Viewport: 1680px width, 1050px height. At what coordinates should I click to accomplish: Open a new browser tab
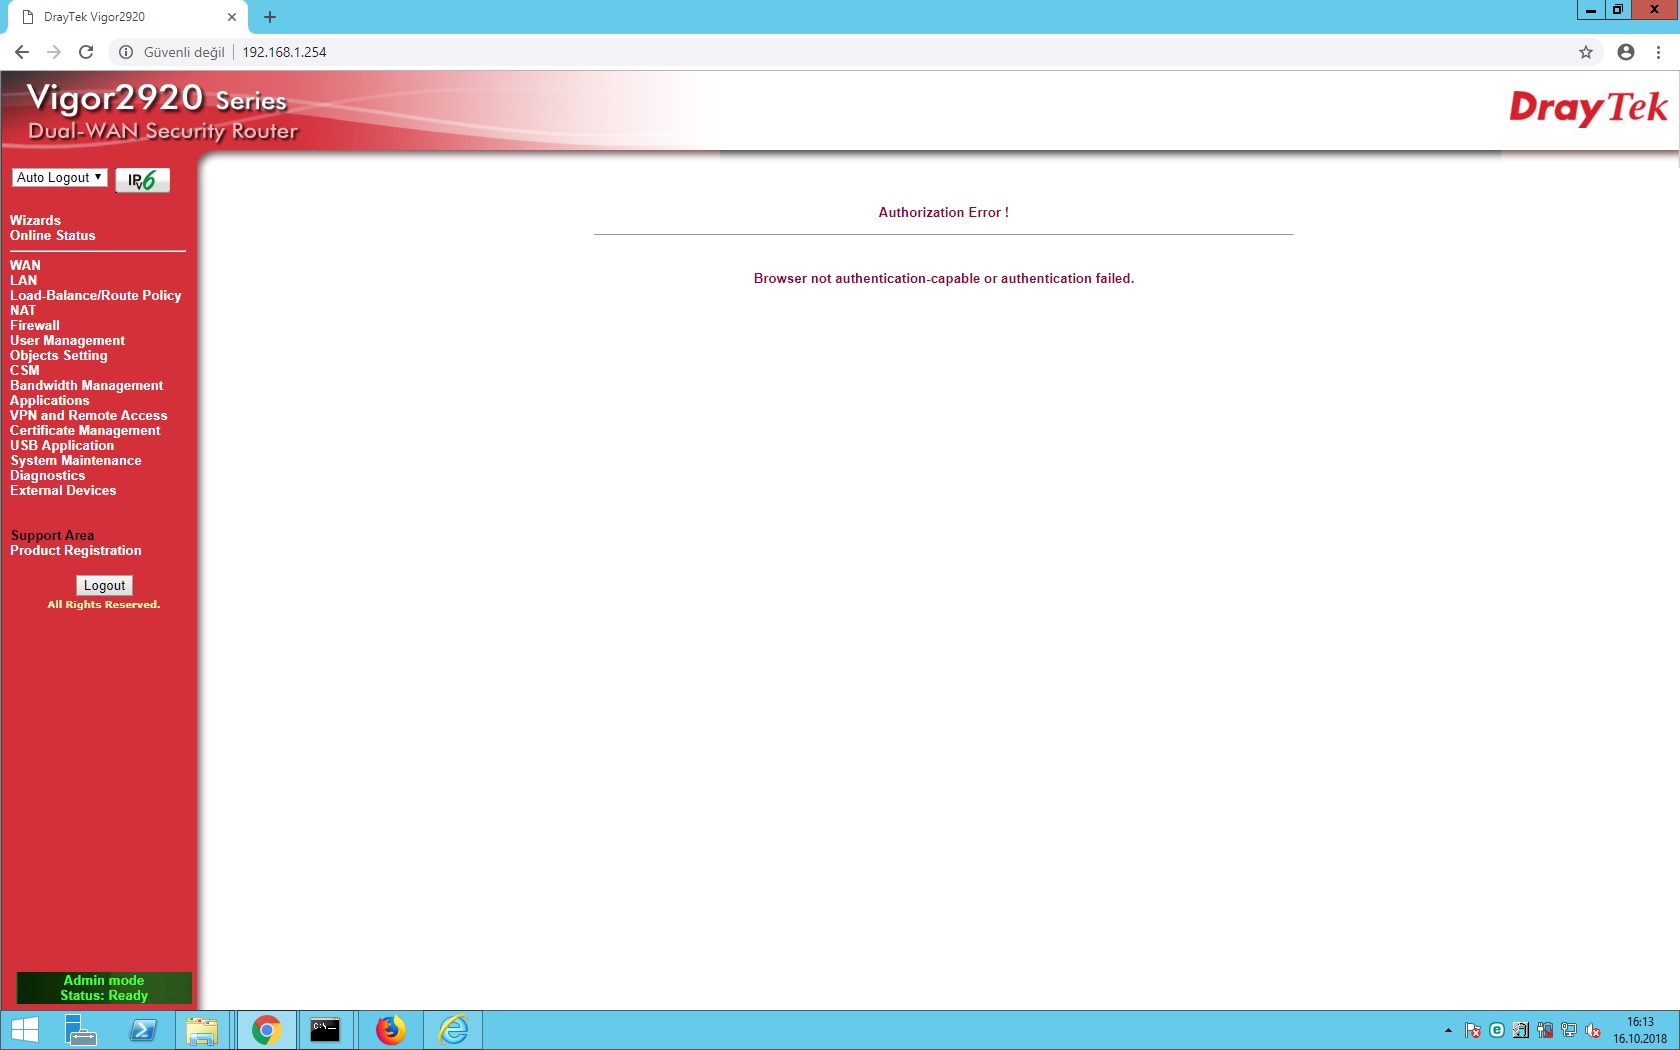click(x=270, y=17)
